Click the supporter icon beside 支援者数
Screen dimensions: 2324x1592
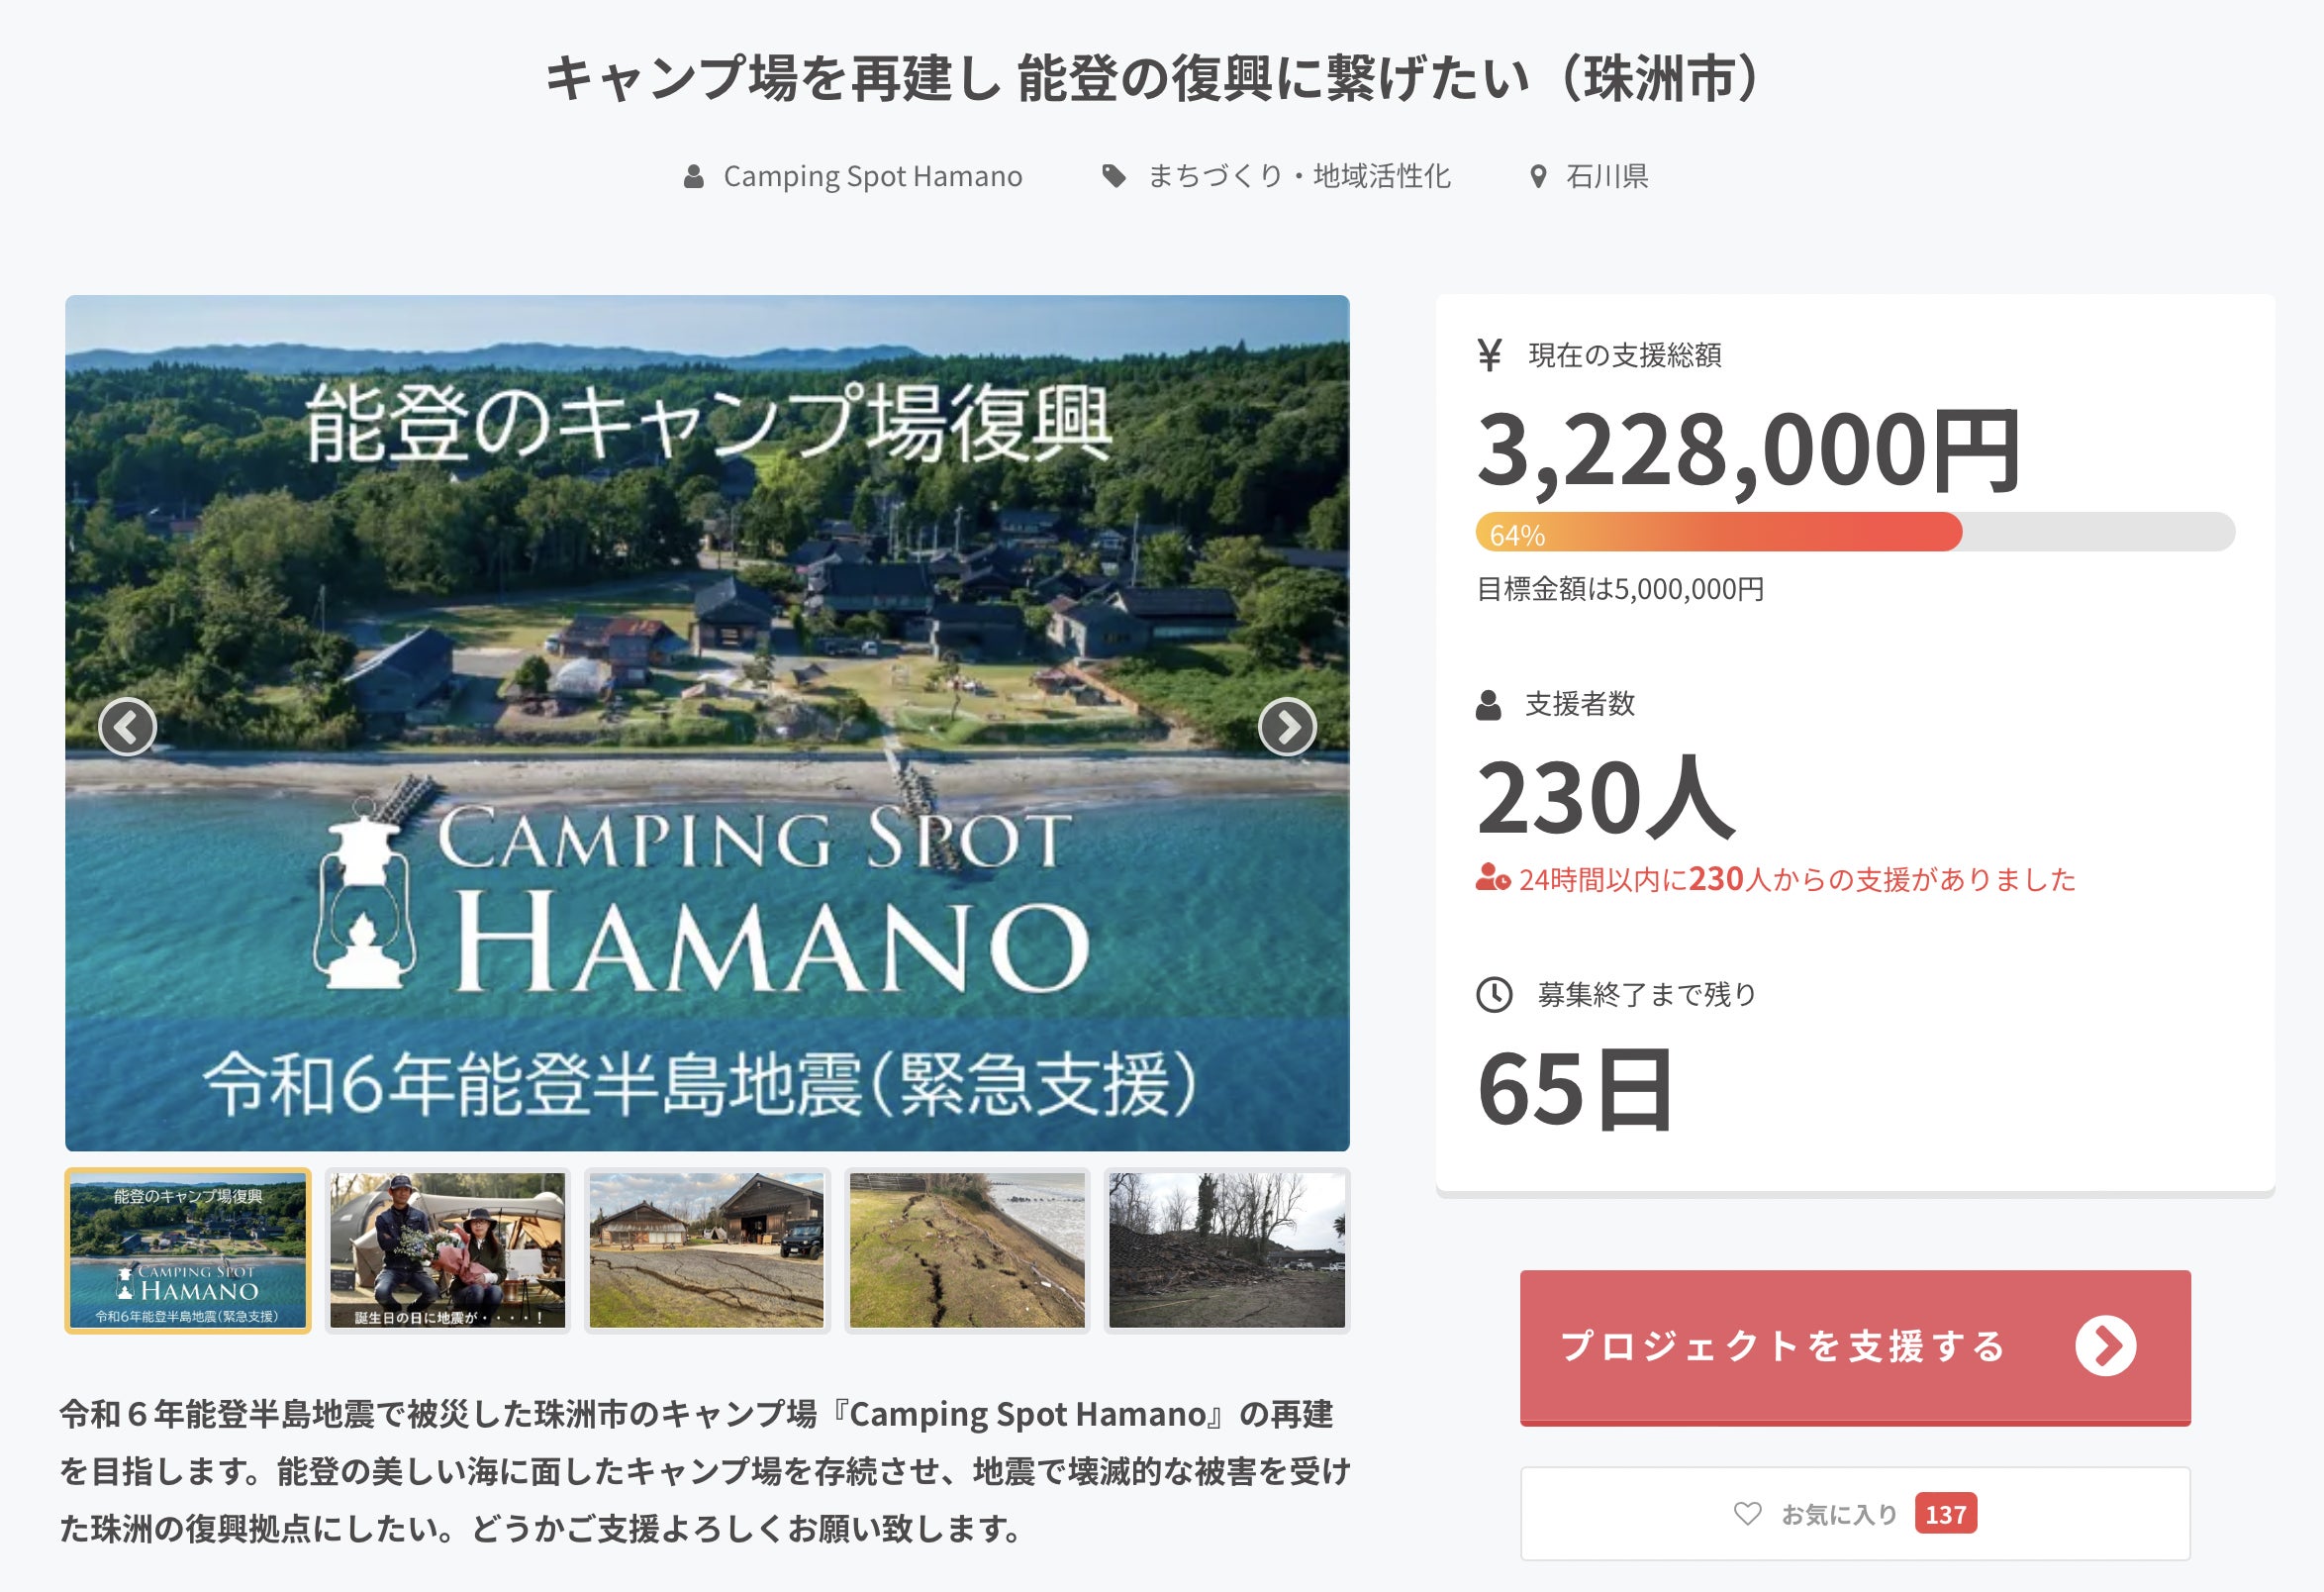[x=1488, y=705]
